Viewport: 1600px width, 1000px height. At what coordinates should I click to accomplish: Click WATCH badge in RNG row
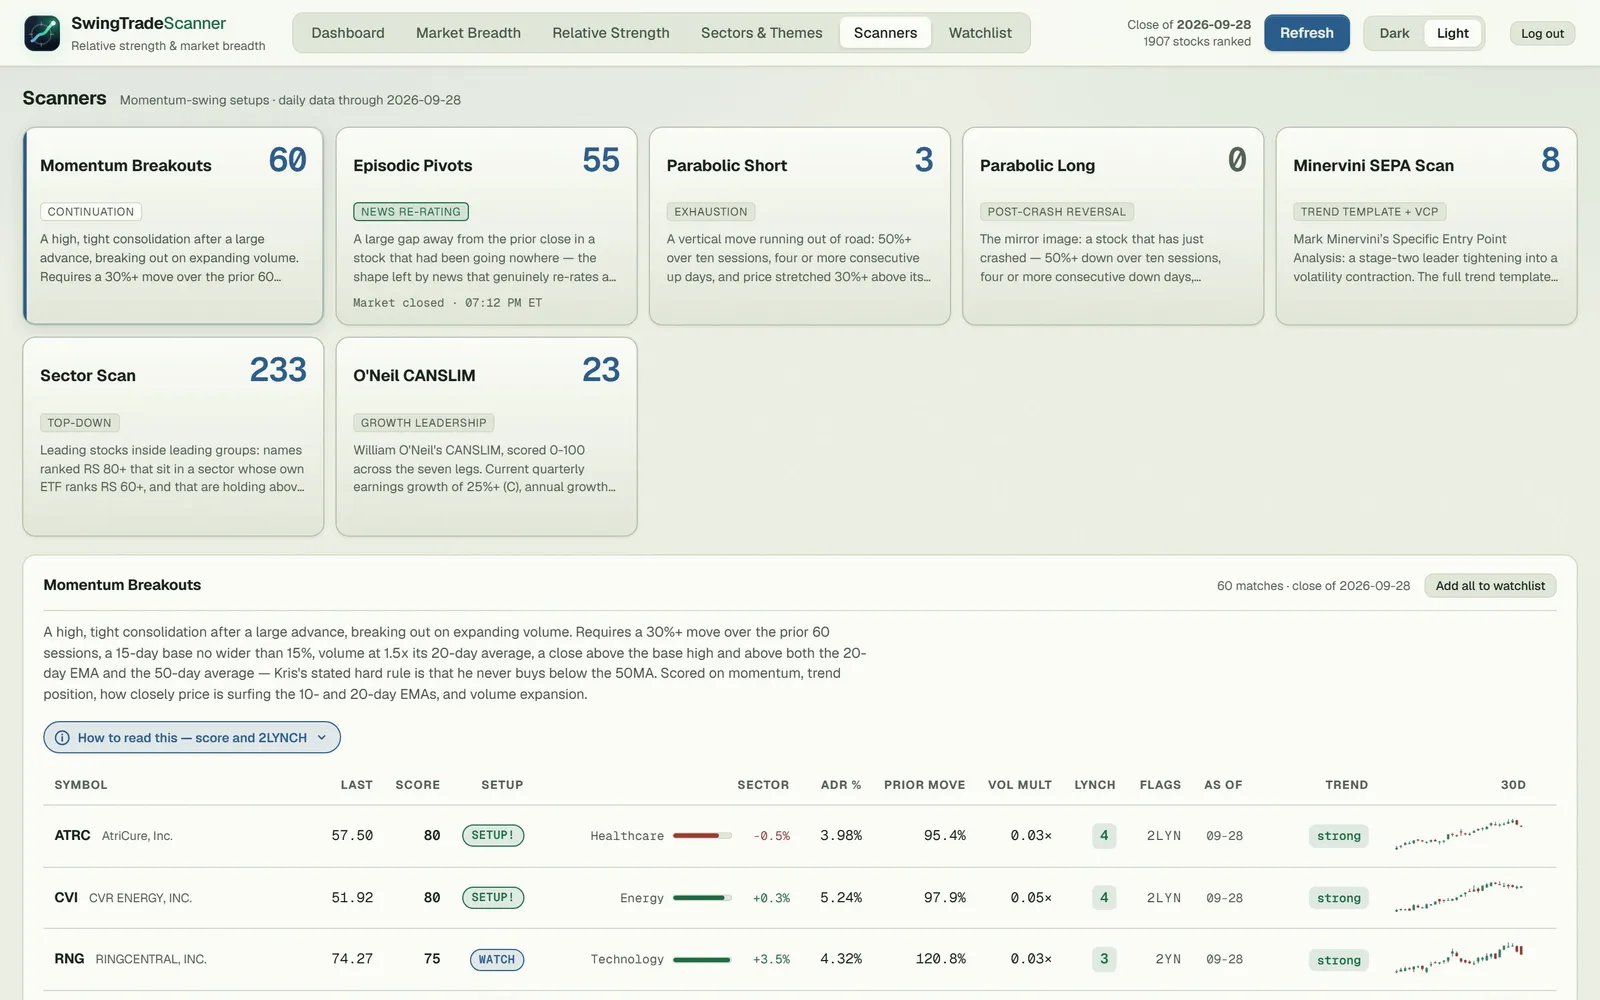497,960
